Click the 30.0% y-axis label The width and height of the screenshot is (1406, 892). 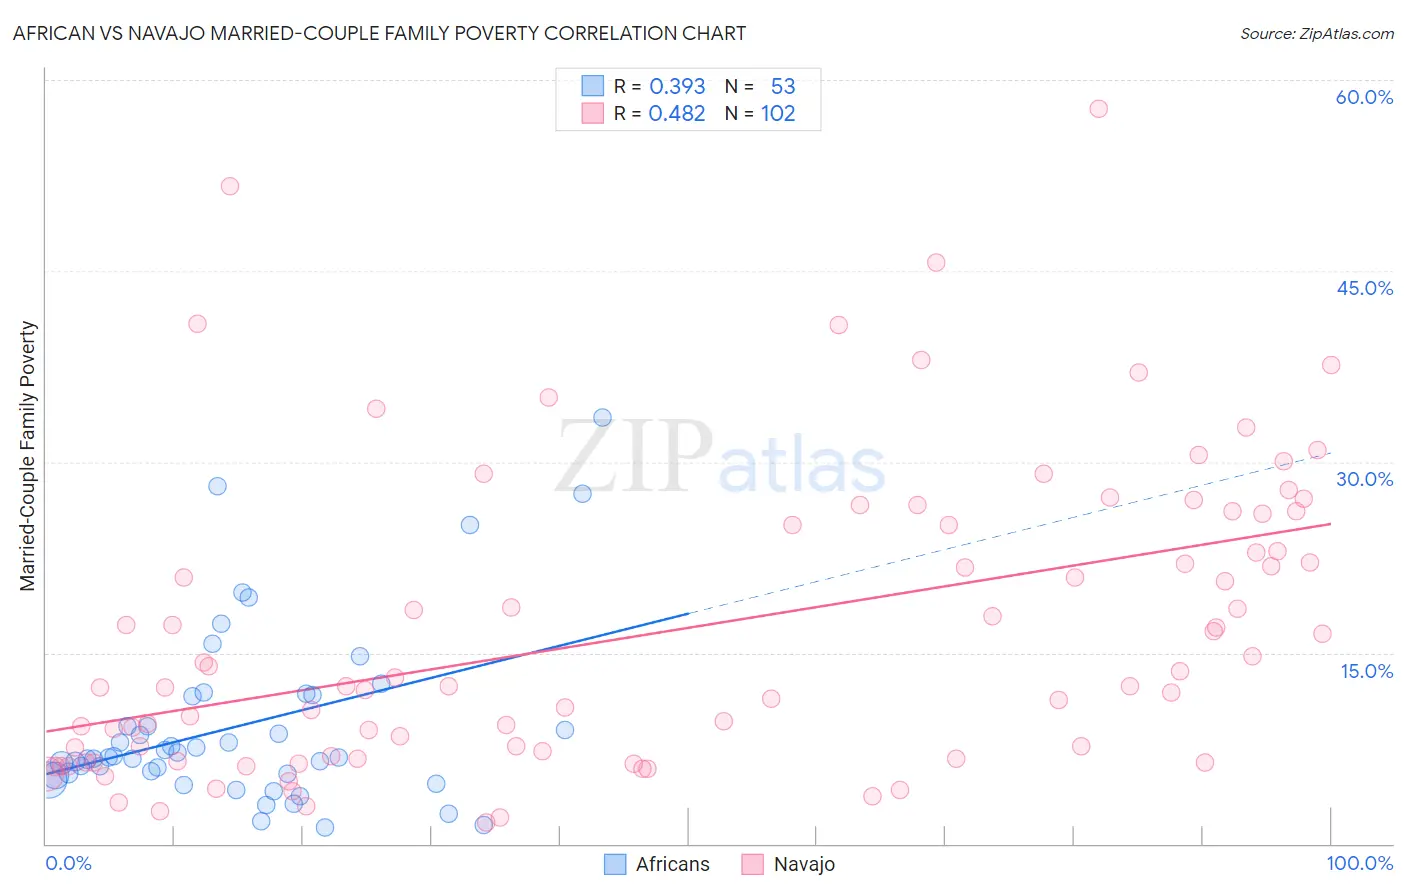click(1364, 479)
